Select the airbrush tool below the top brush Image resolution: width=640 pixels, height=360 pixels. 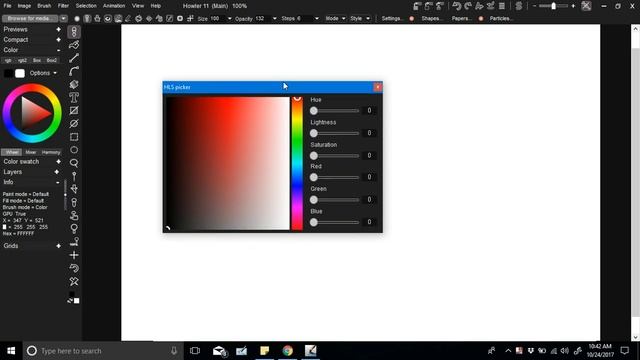(x=74, y=45)
